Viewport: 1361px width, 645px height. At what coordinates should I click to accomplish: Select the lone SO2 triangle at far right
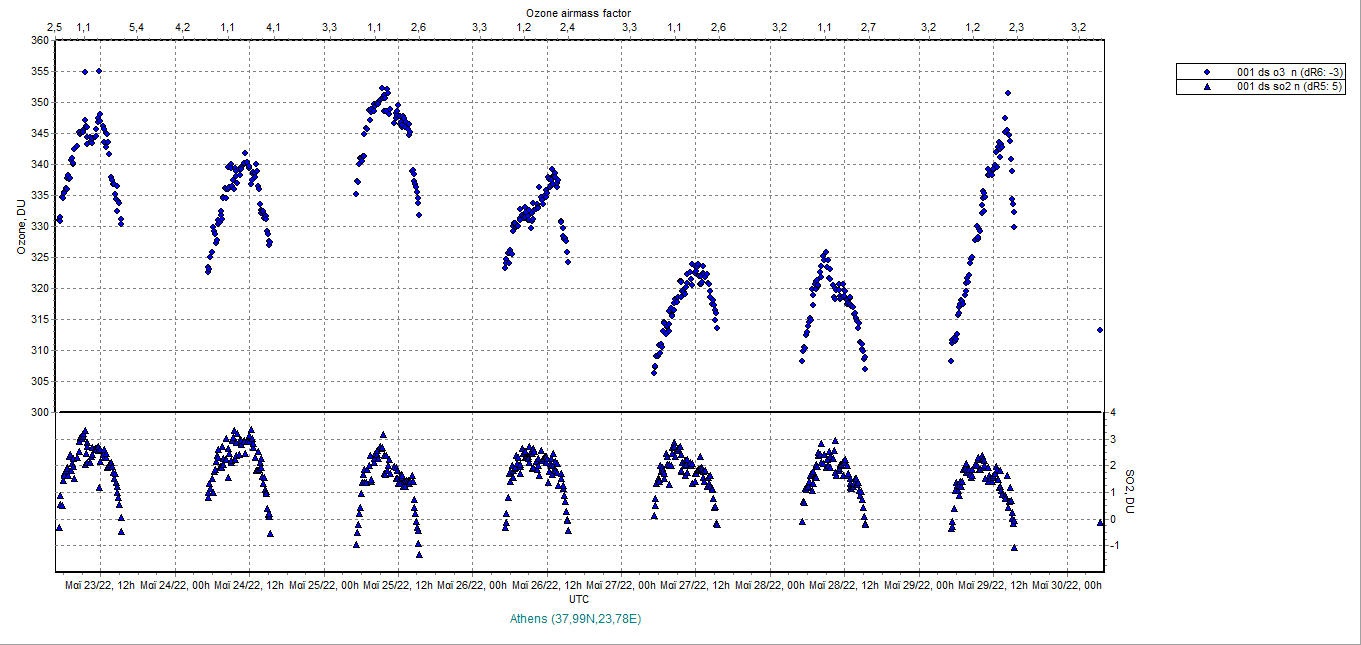[1100, 521]
